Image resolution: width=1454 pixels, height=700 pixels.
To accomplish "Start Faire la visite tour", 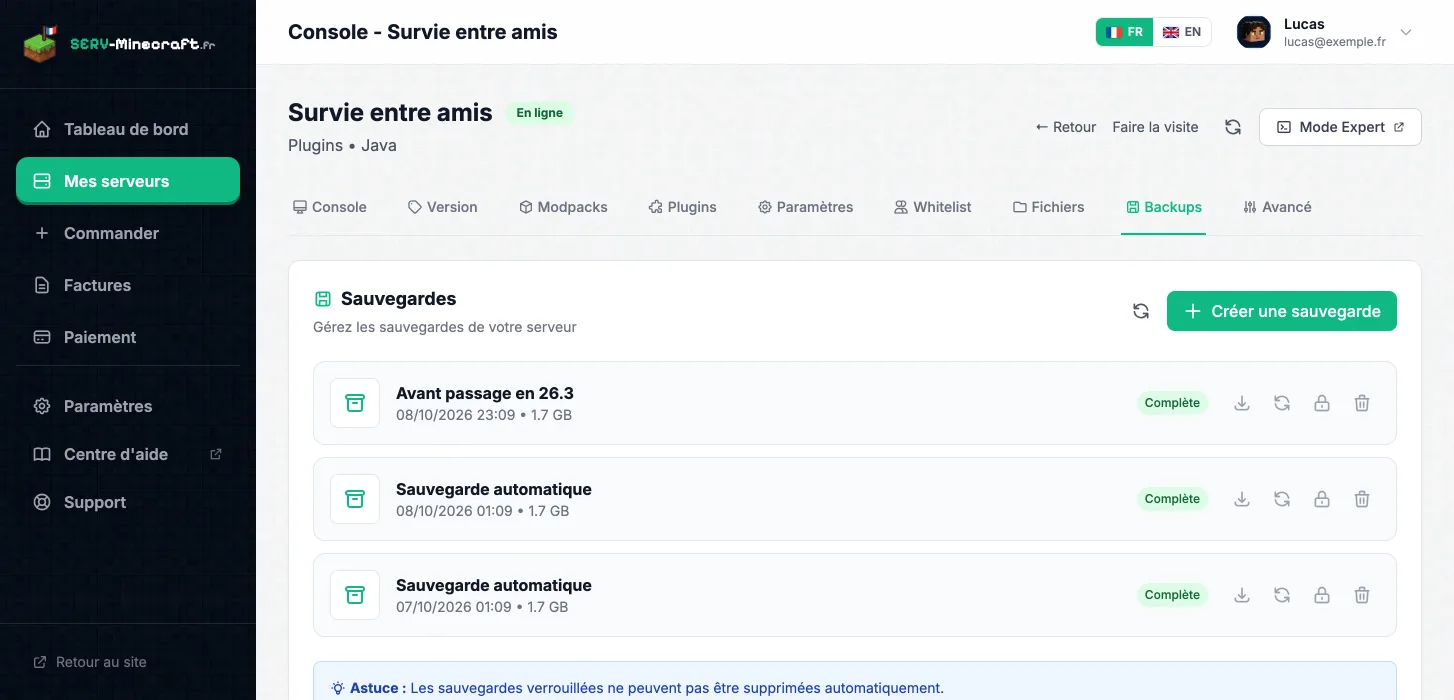I will (1155, 127).
